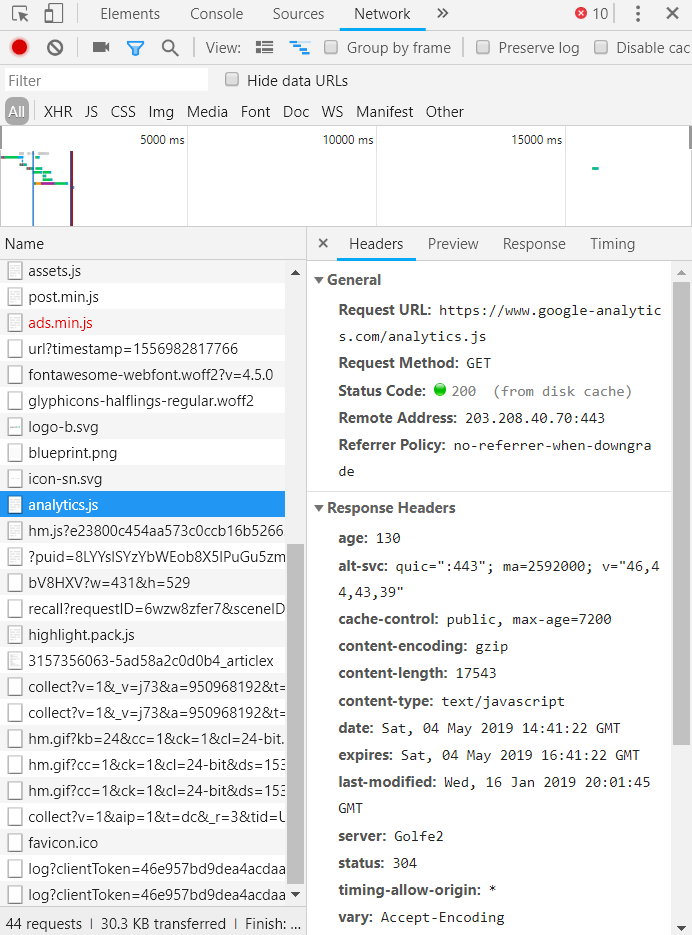The width and height of the screenshot is (692, 935).
Task: Open the Preview tab
Action: point(453,244)
